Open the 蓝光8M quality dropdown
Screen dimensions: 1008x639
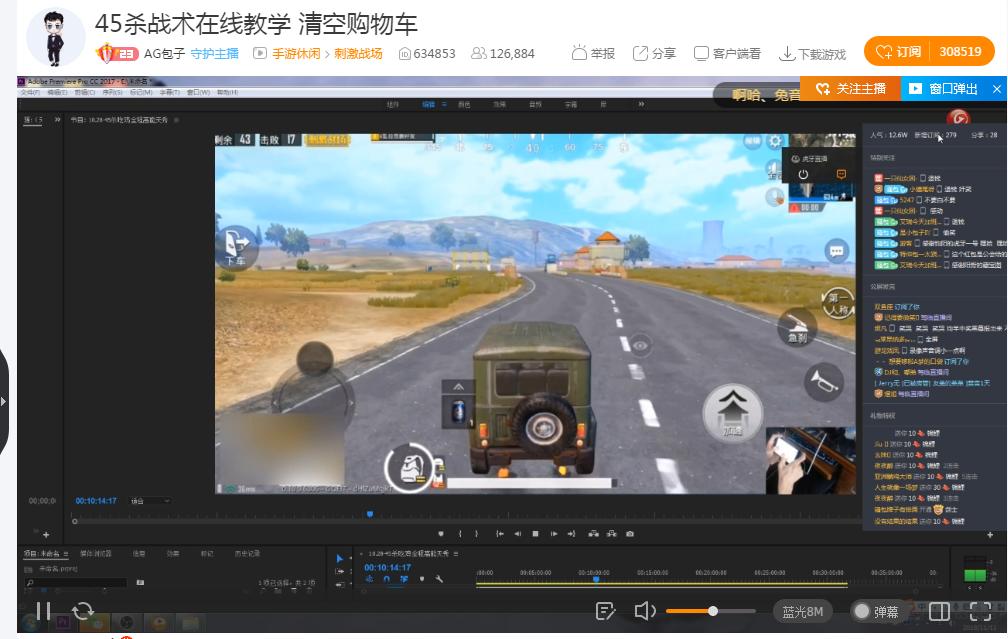[x=802, y=611]
